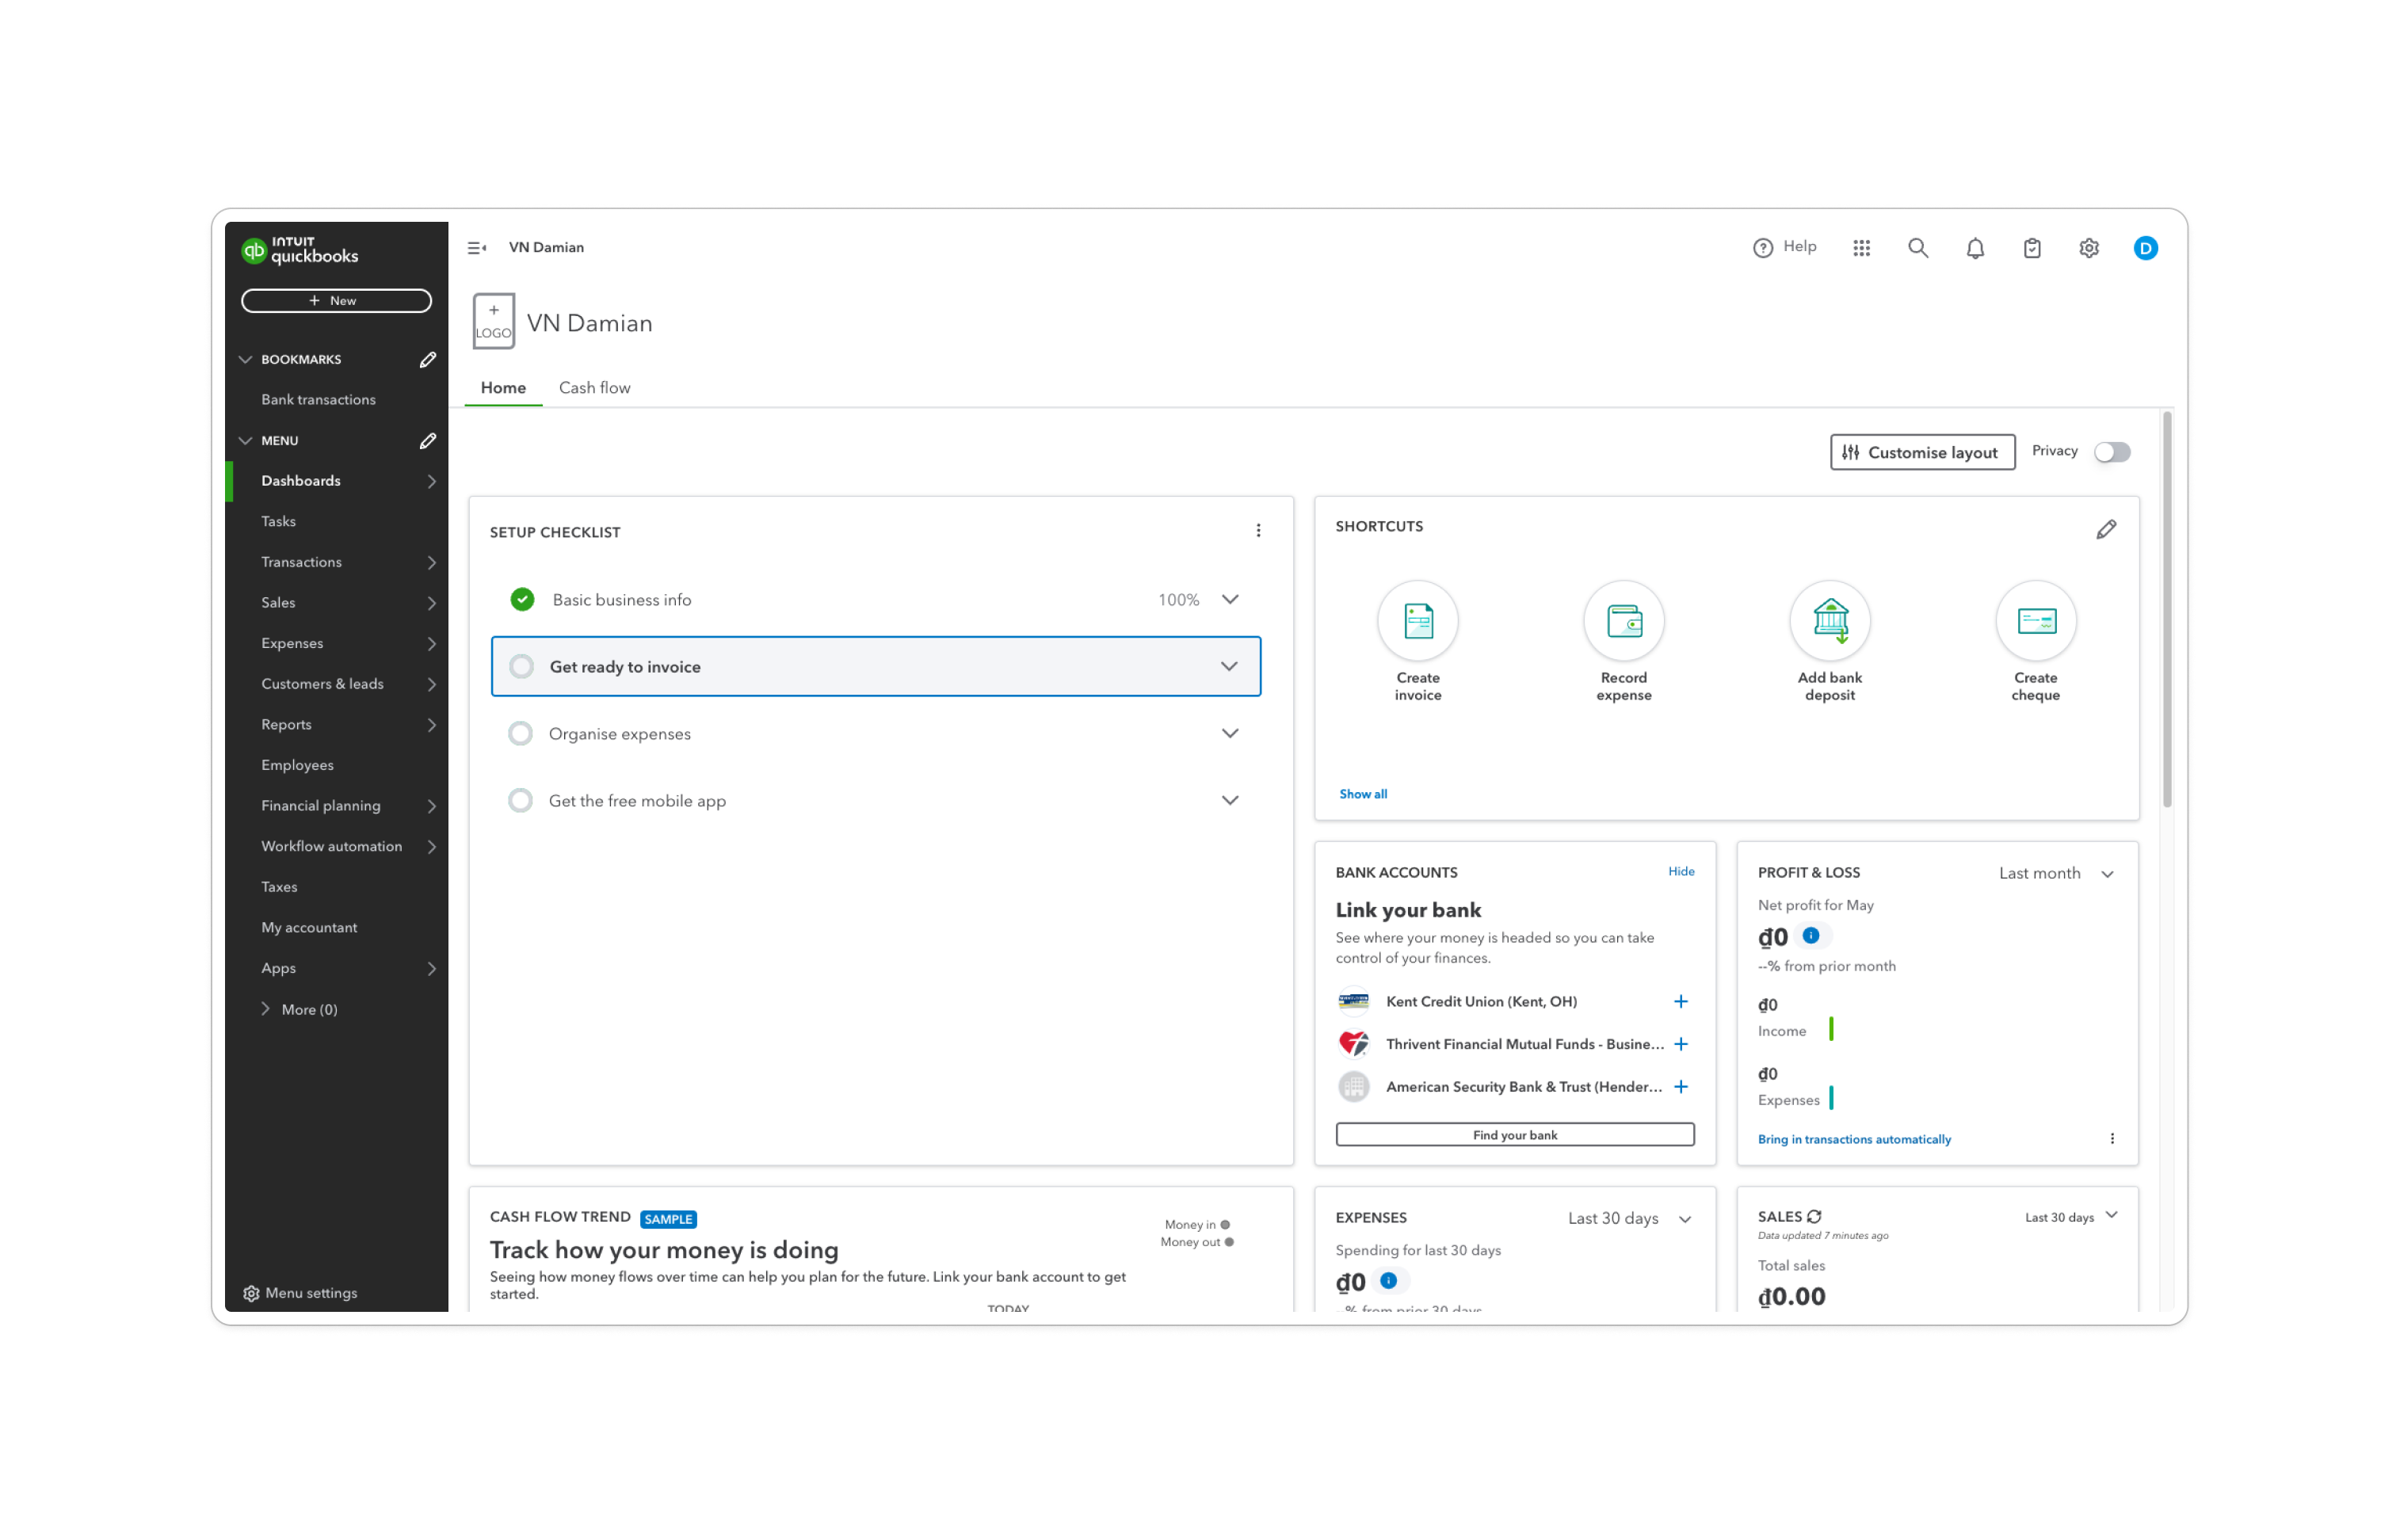Click the Income bar in Profit & Loss
The image size is (2400, 1540).
(1832, 1027)
